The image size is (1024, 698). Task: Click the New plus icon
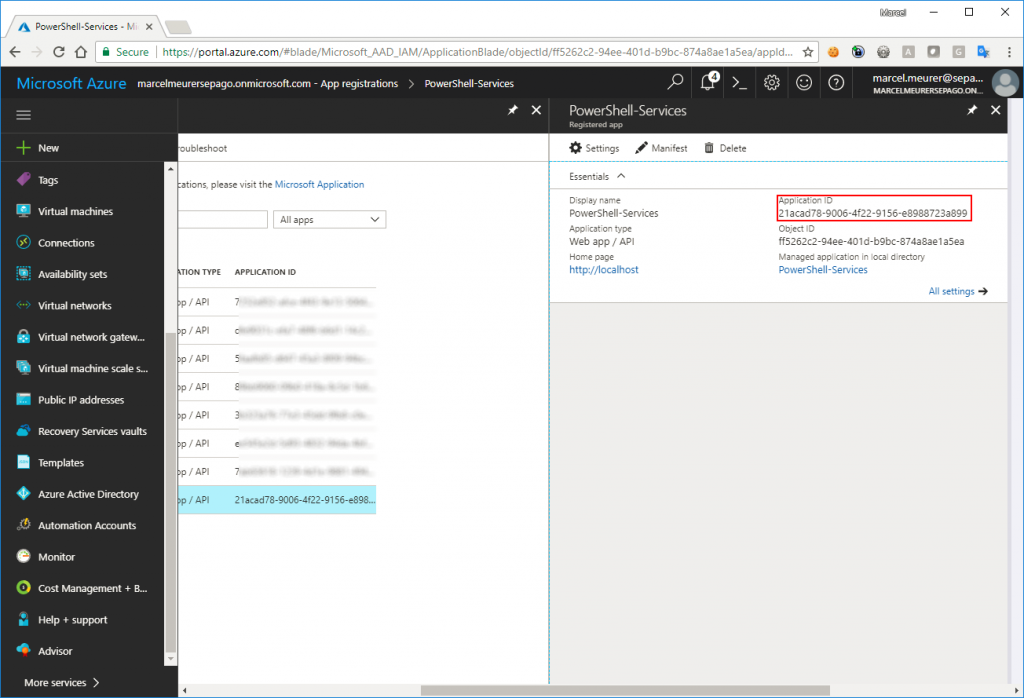(x=24, y=148)
